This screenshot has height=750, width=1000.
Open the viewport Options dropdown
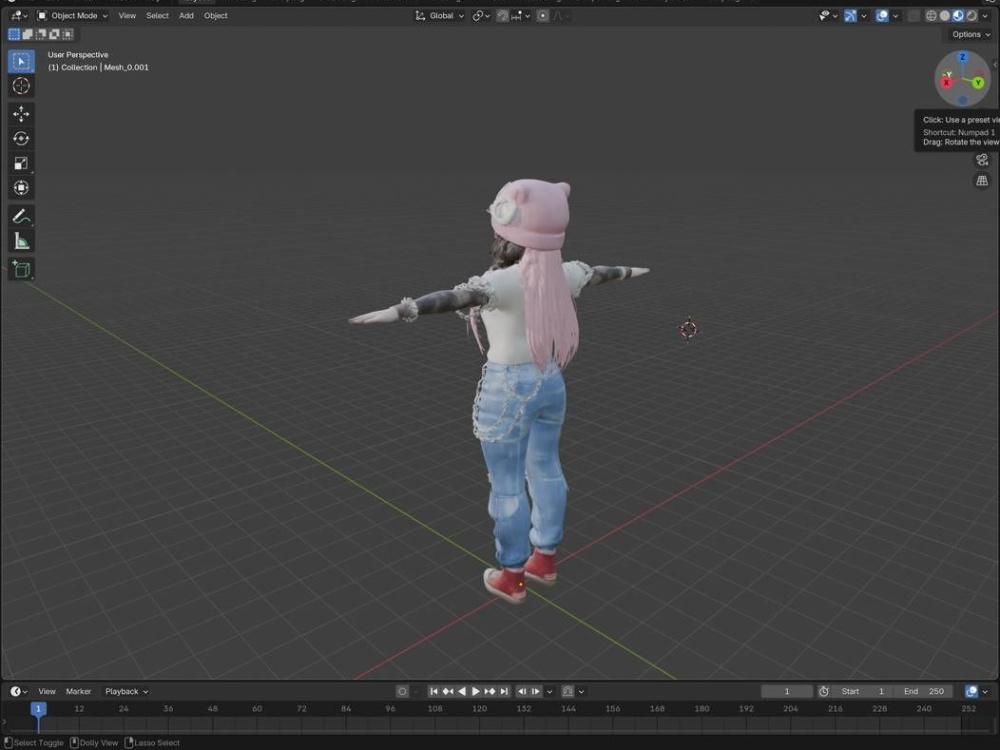tap(971, 34)
